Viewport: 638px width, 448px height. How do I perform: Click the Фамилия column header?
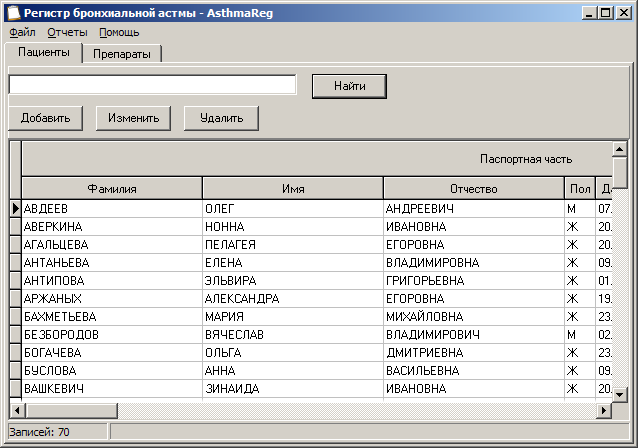pos(112,188)
